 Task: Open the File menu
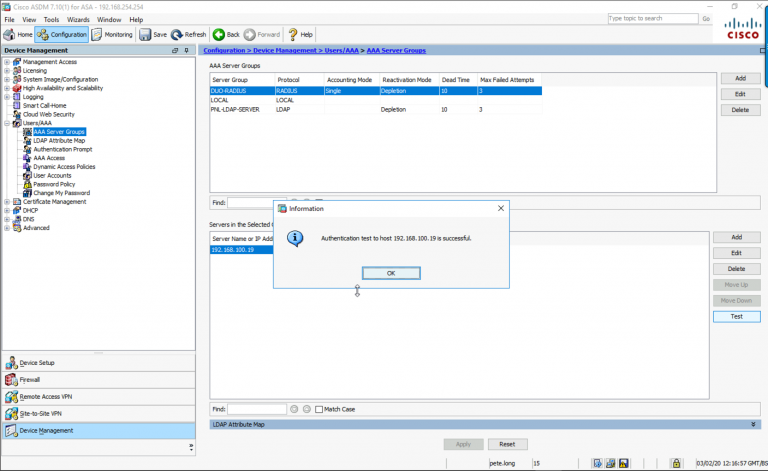coord(9,20)
